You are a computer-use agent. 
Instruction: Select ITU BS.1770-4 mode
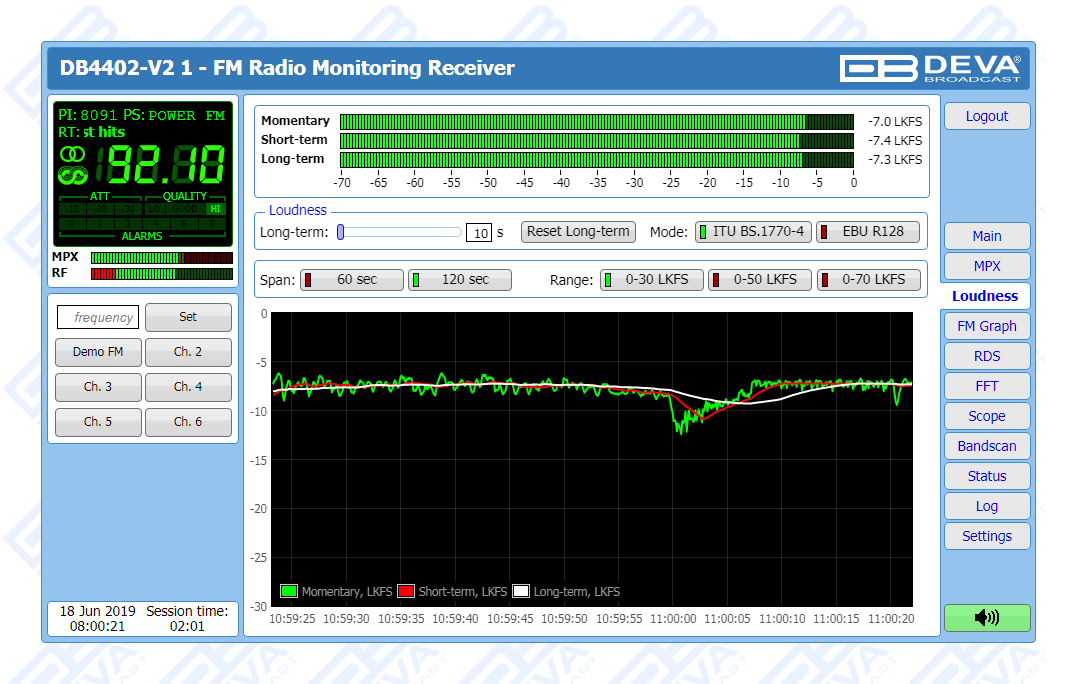coord(753,231)
